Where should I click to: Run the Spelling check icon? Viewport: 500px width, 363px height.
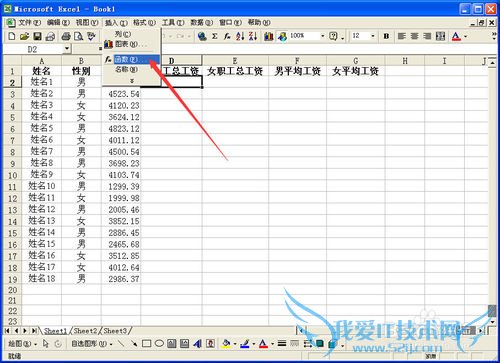point(91,36)
